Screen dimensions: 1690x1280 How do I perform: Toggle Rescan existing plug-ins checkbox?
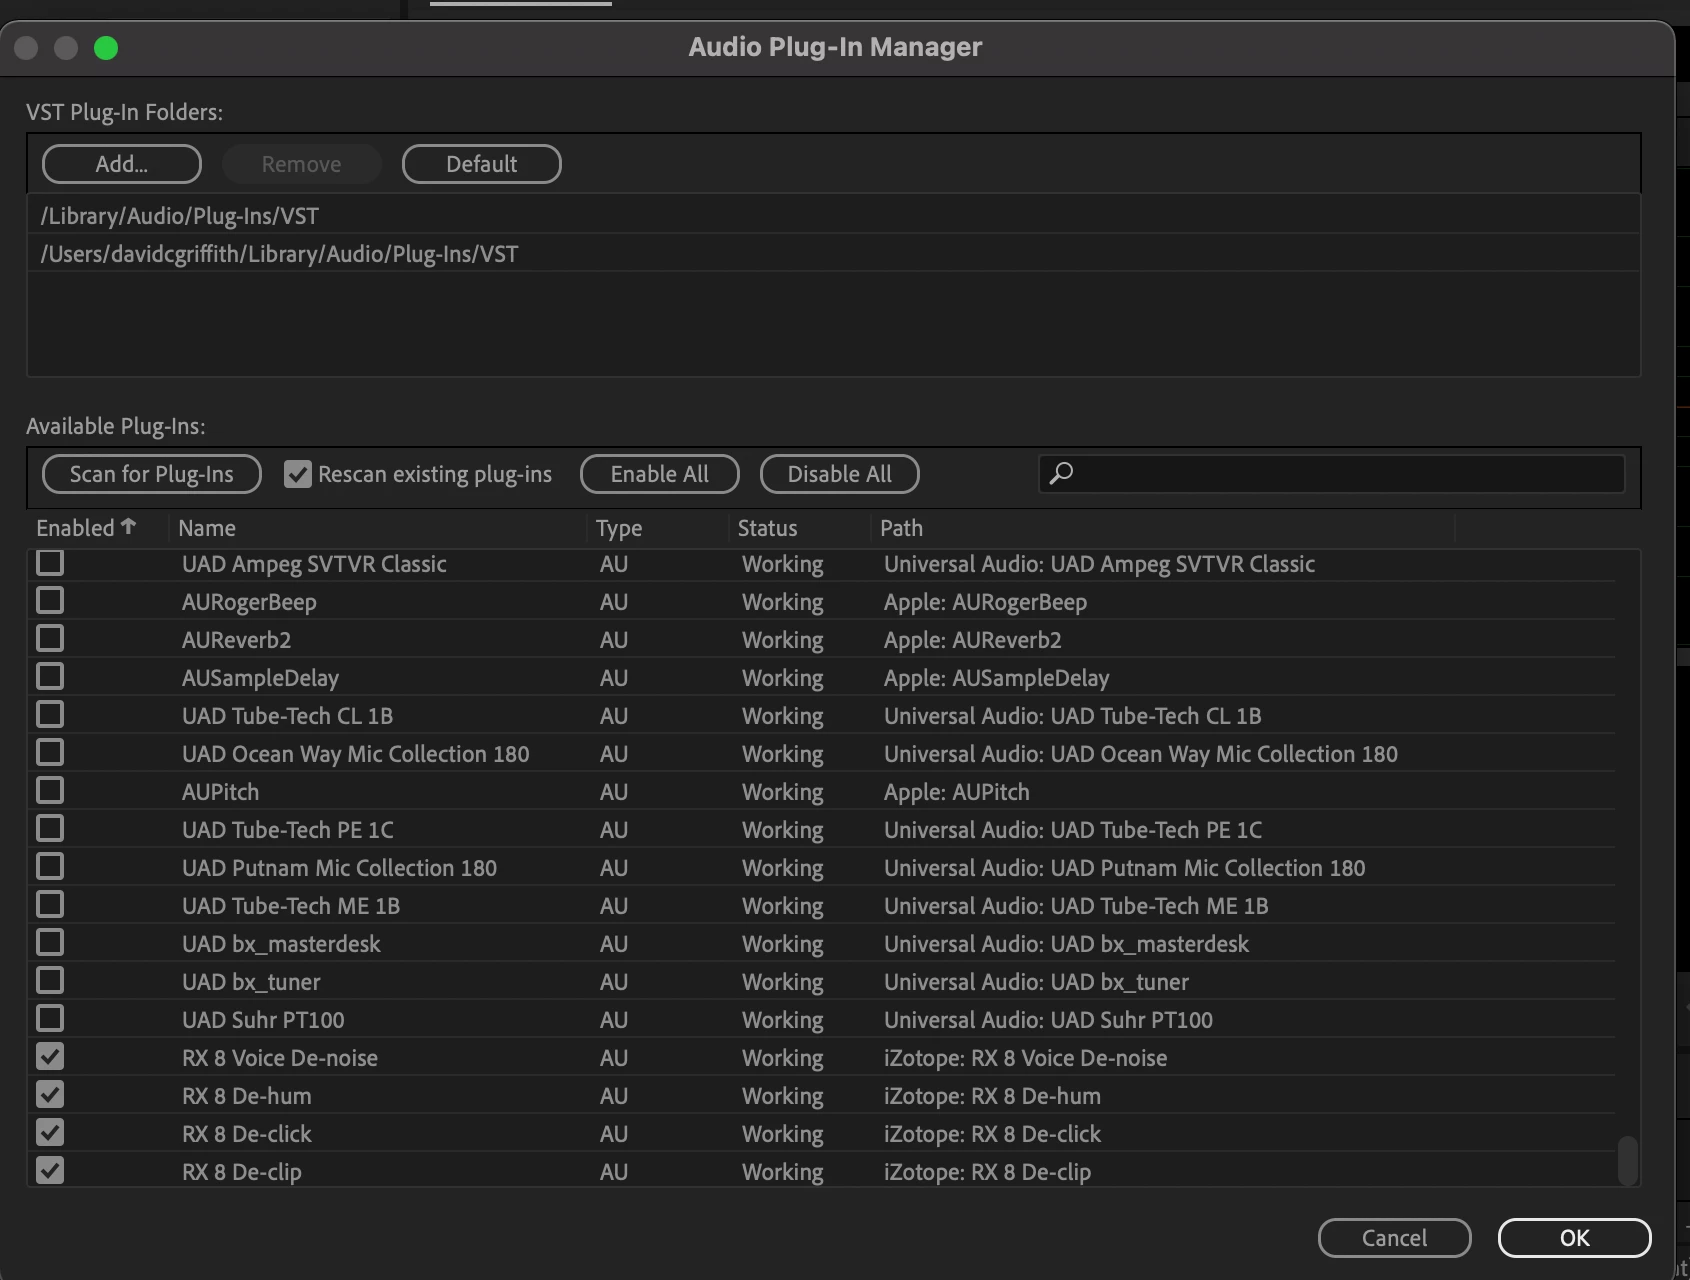pyautogui.click(x=298, y=474)
